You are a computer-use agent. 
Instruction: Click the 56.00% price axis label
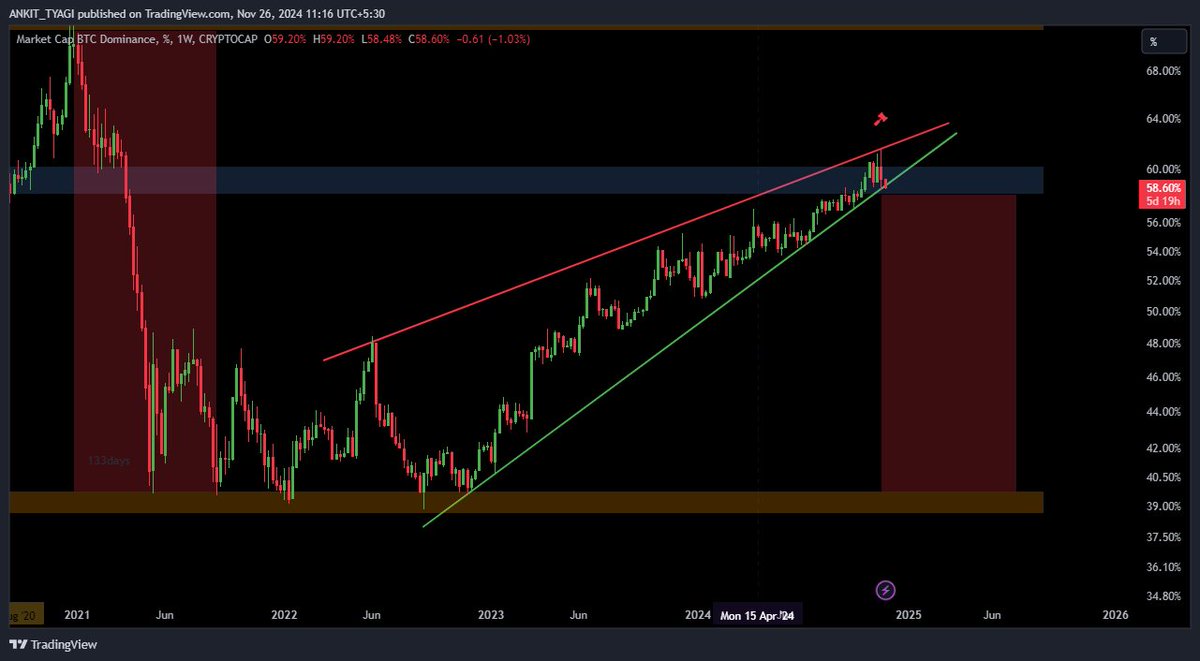click(1163, 223)
